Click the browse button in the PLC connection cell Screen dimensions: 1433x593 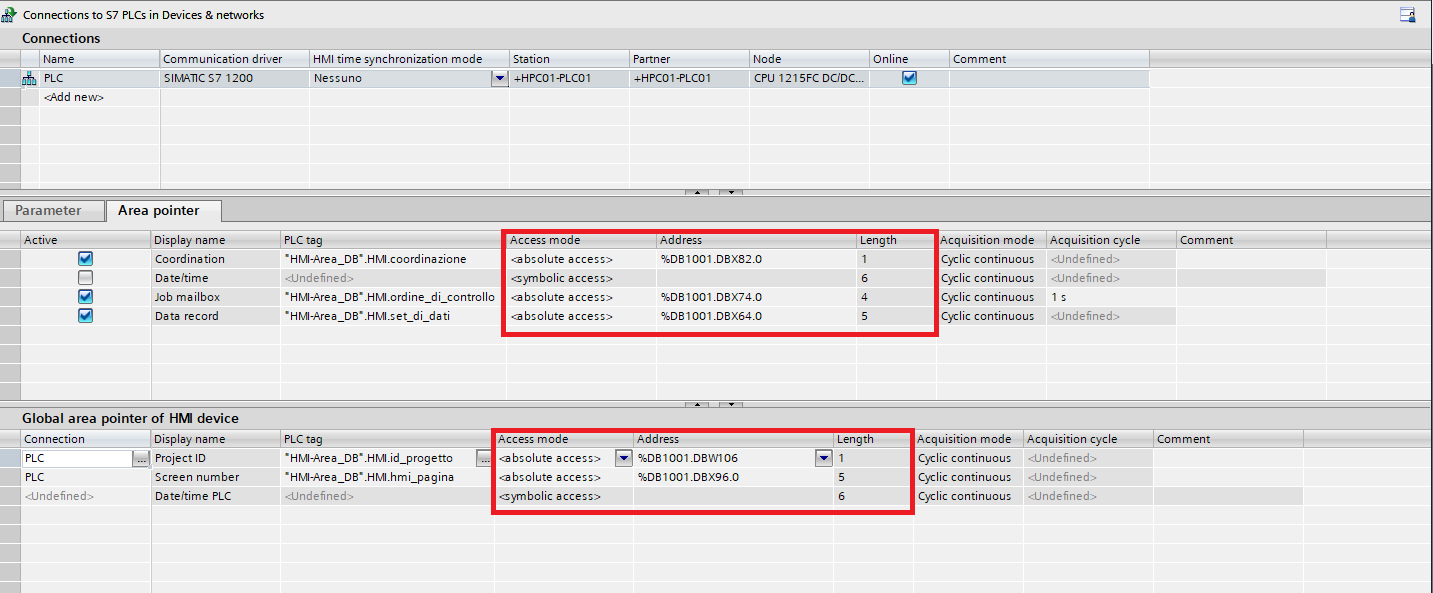pos(141,458)
